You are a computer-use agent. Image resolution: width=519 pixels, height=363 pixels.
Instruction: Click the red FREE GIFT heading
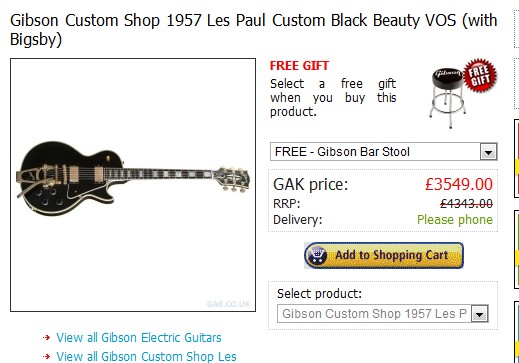pos(299,66)
